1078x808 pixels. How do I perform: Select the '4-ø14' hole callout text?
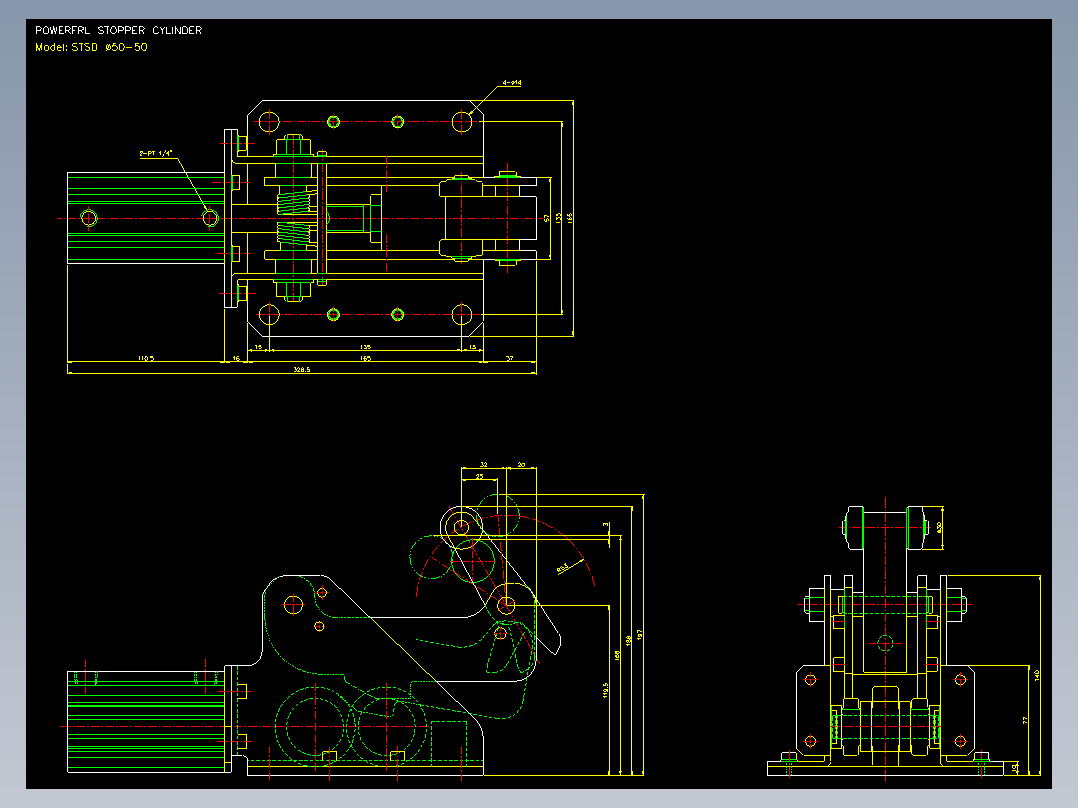coord(512,83)
